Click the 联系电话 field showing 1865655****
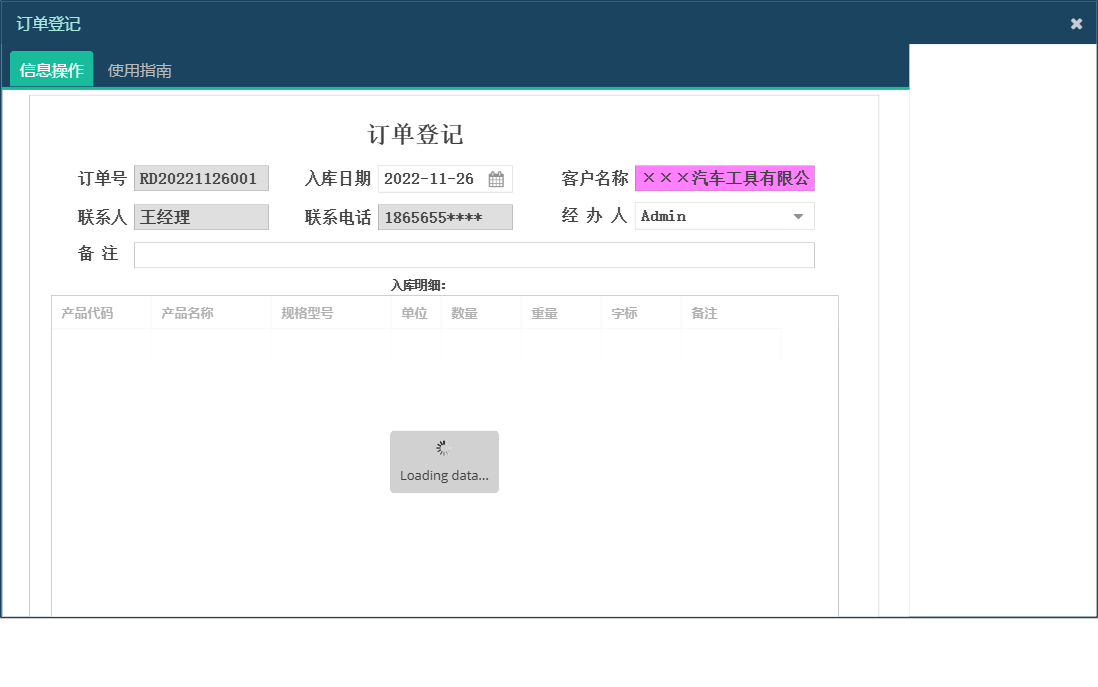 [444, 216]
